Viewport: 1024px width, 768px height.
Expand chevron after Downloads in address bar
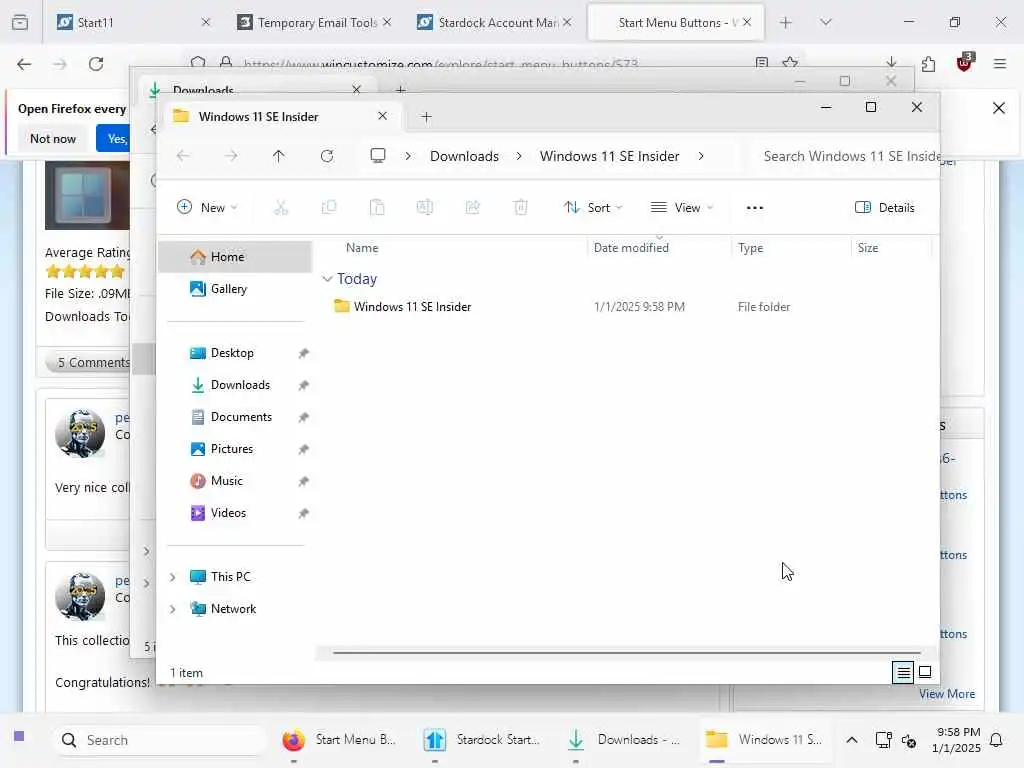click(519, 156)
